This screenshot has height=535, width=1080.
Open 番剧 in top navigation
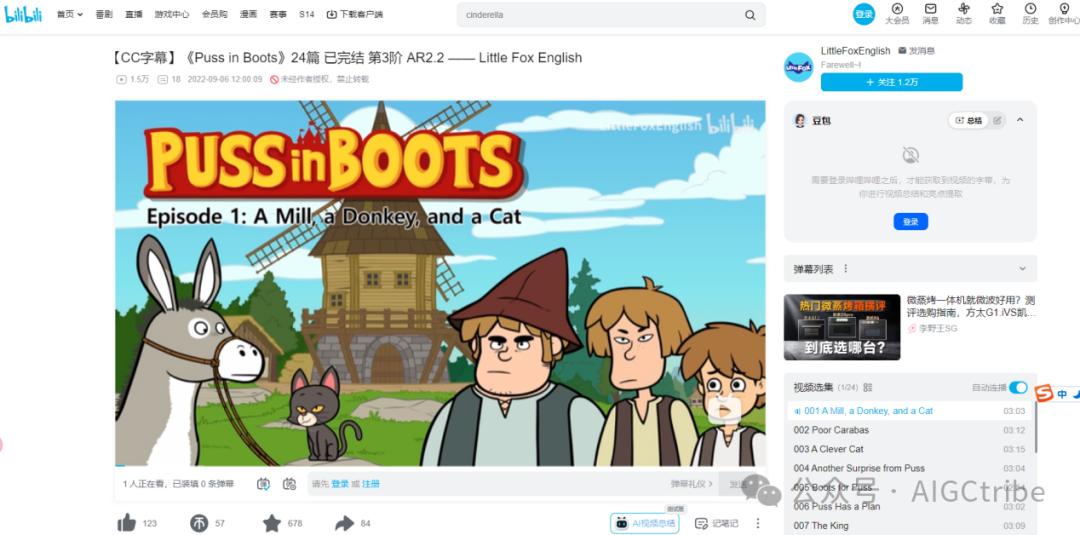click(104, 14)
